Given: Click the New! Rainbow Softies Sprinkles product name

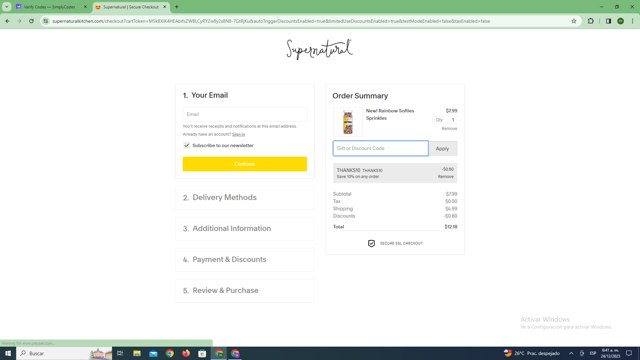Looking at the screenshot, I should 390,114.
